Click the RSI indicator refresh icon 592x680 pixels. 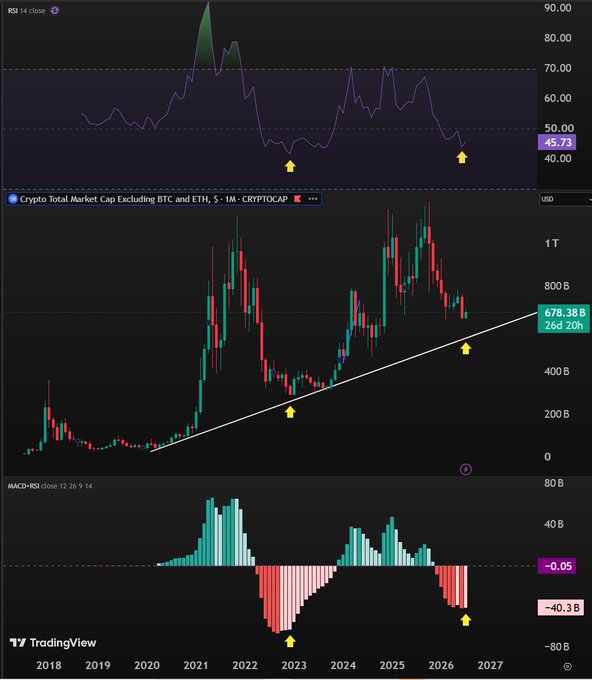[55, 10]
